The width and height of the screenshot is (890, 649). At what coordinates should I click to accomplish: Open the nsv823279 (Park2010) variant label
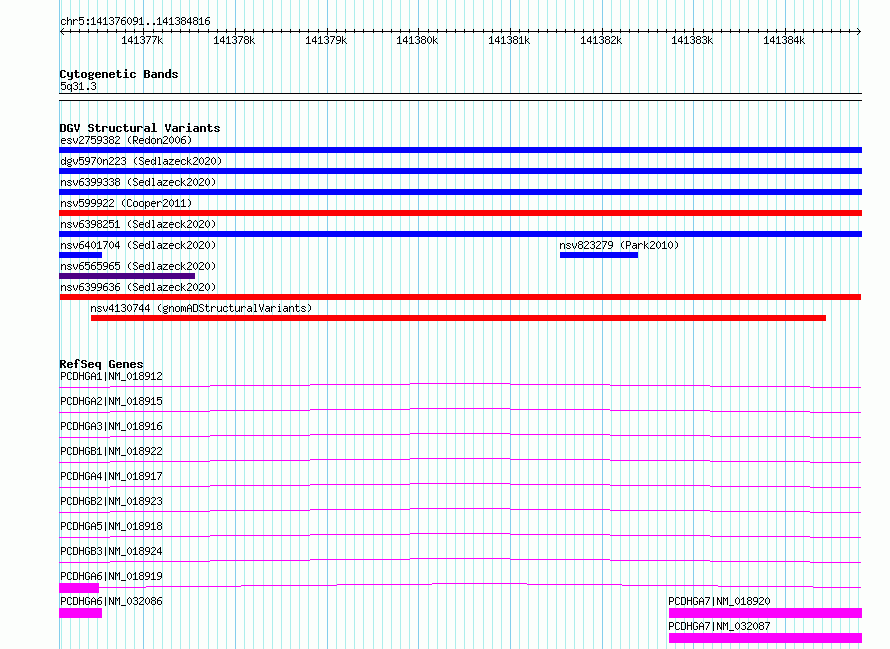tap(619, 245)
